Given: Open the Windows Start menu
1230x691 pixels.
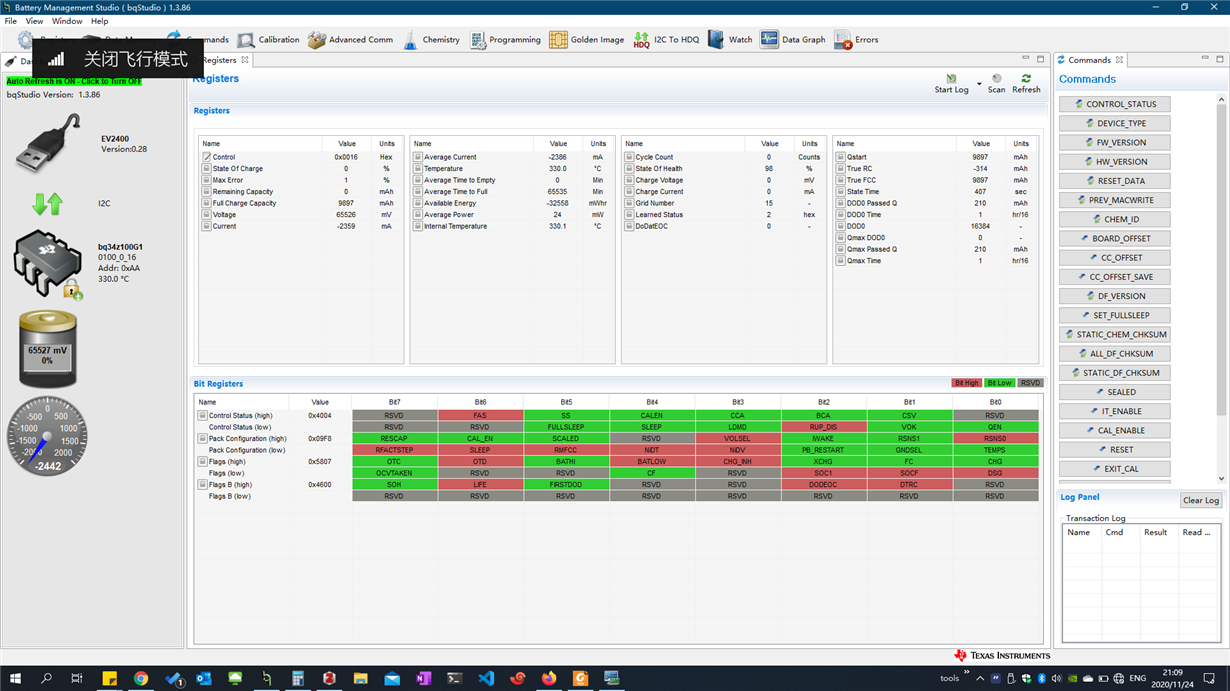Looking at the screenshot, I should coord(15,678).
